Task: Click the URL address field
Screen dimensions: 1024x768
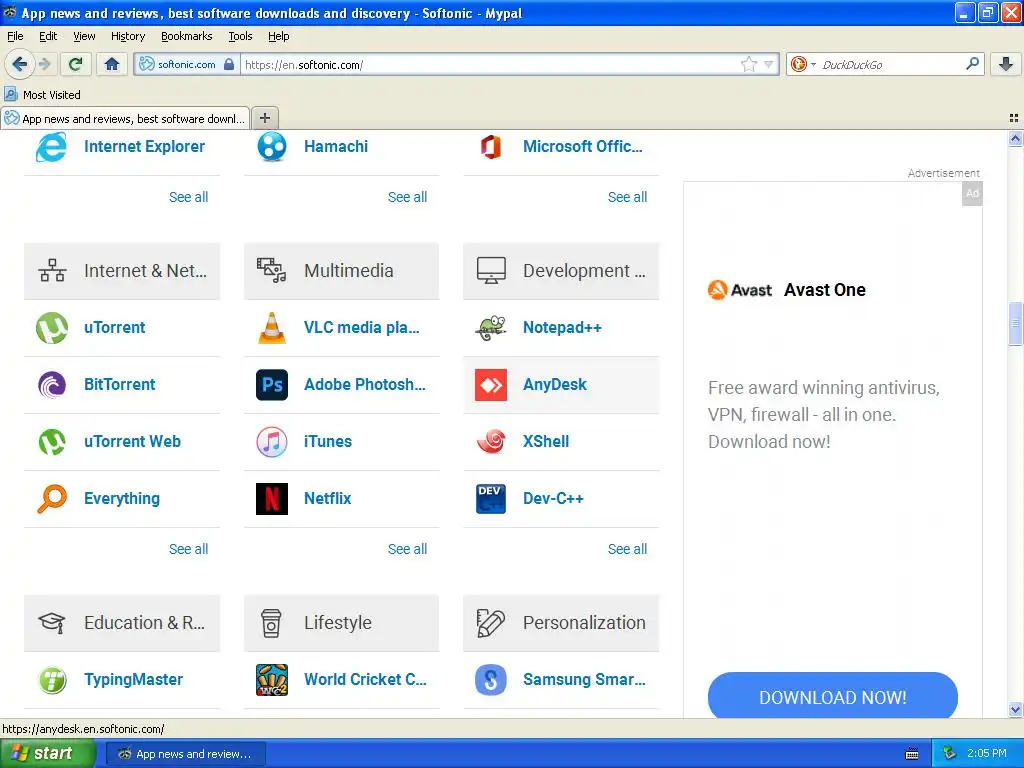Action: pyautogui.click(x=490, y=64)
